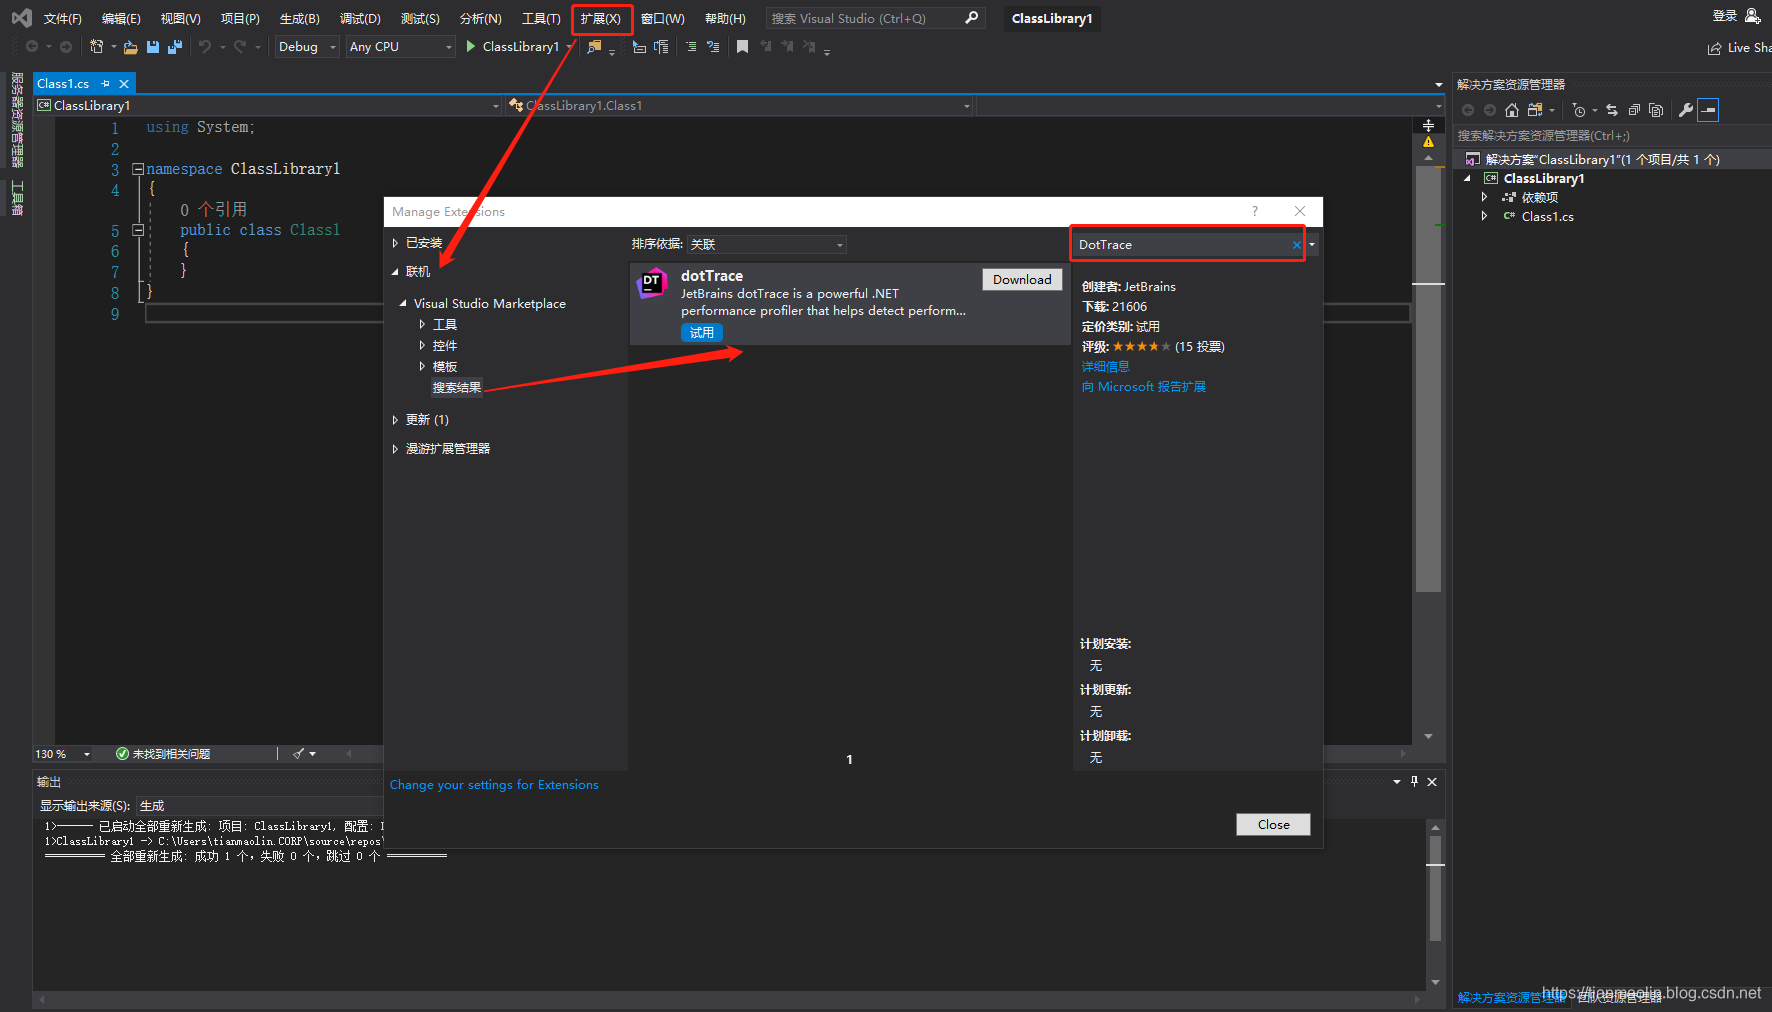The image size is (1772, 1012).
Task: Expand the 漫游扩展管理器 category
Action: pos(395,449)
